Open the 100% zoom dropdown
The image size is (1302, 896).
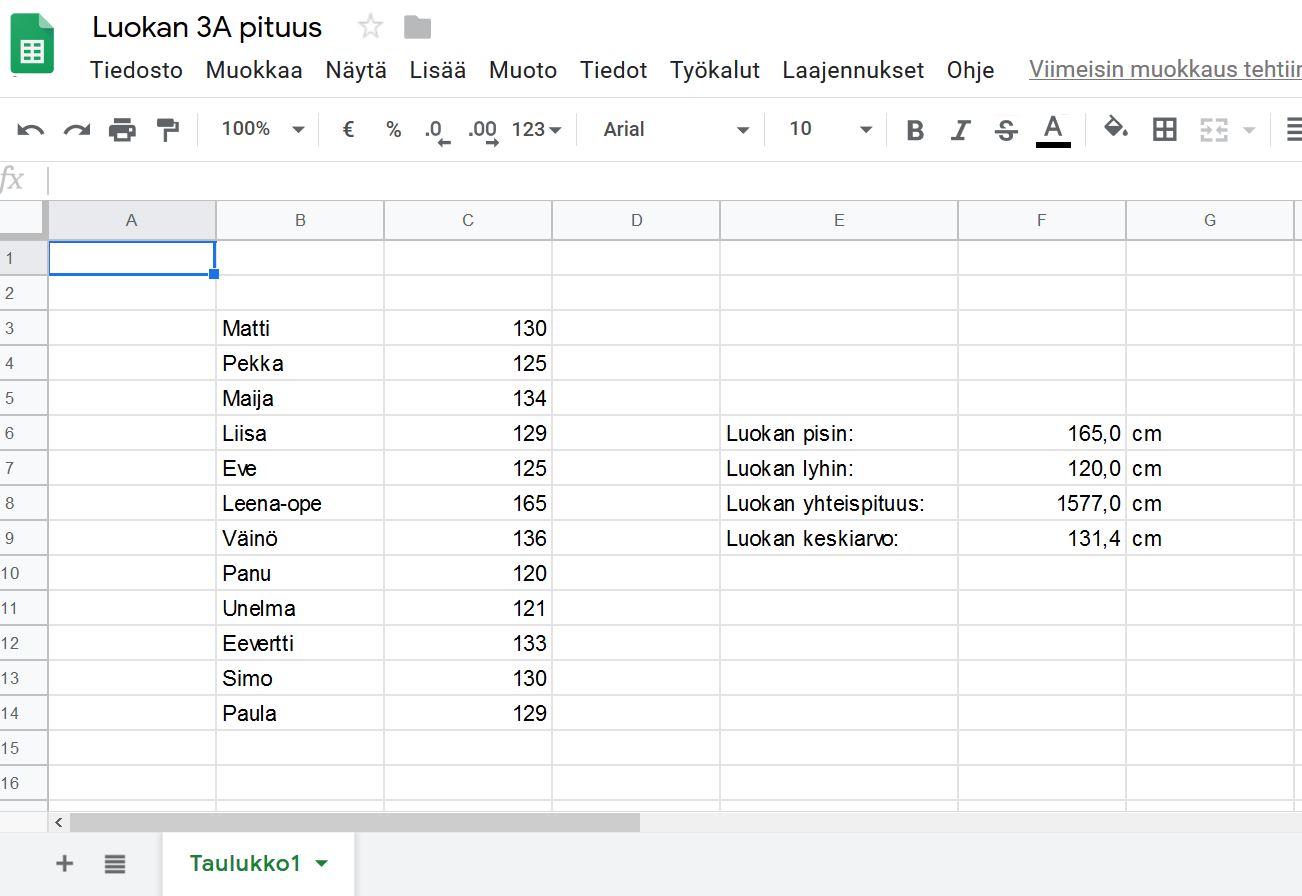pos(262,129)
